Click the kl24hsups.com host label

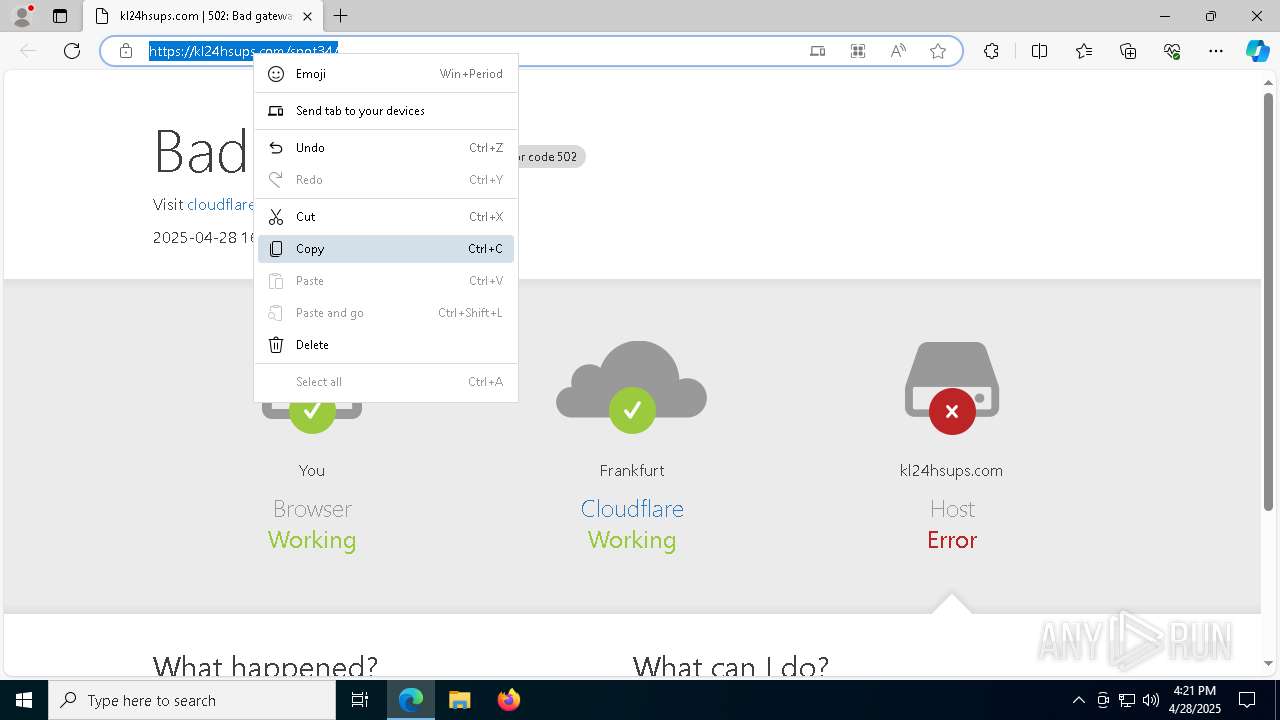coord(951,470)
